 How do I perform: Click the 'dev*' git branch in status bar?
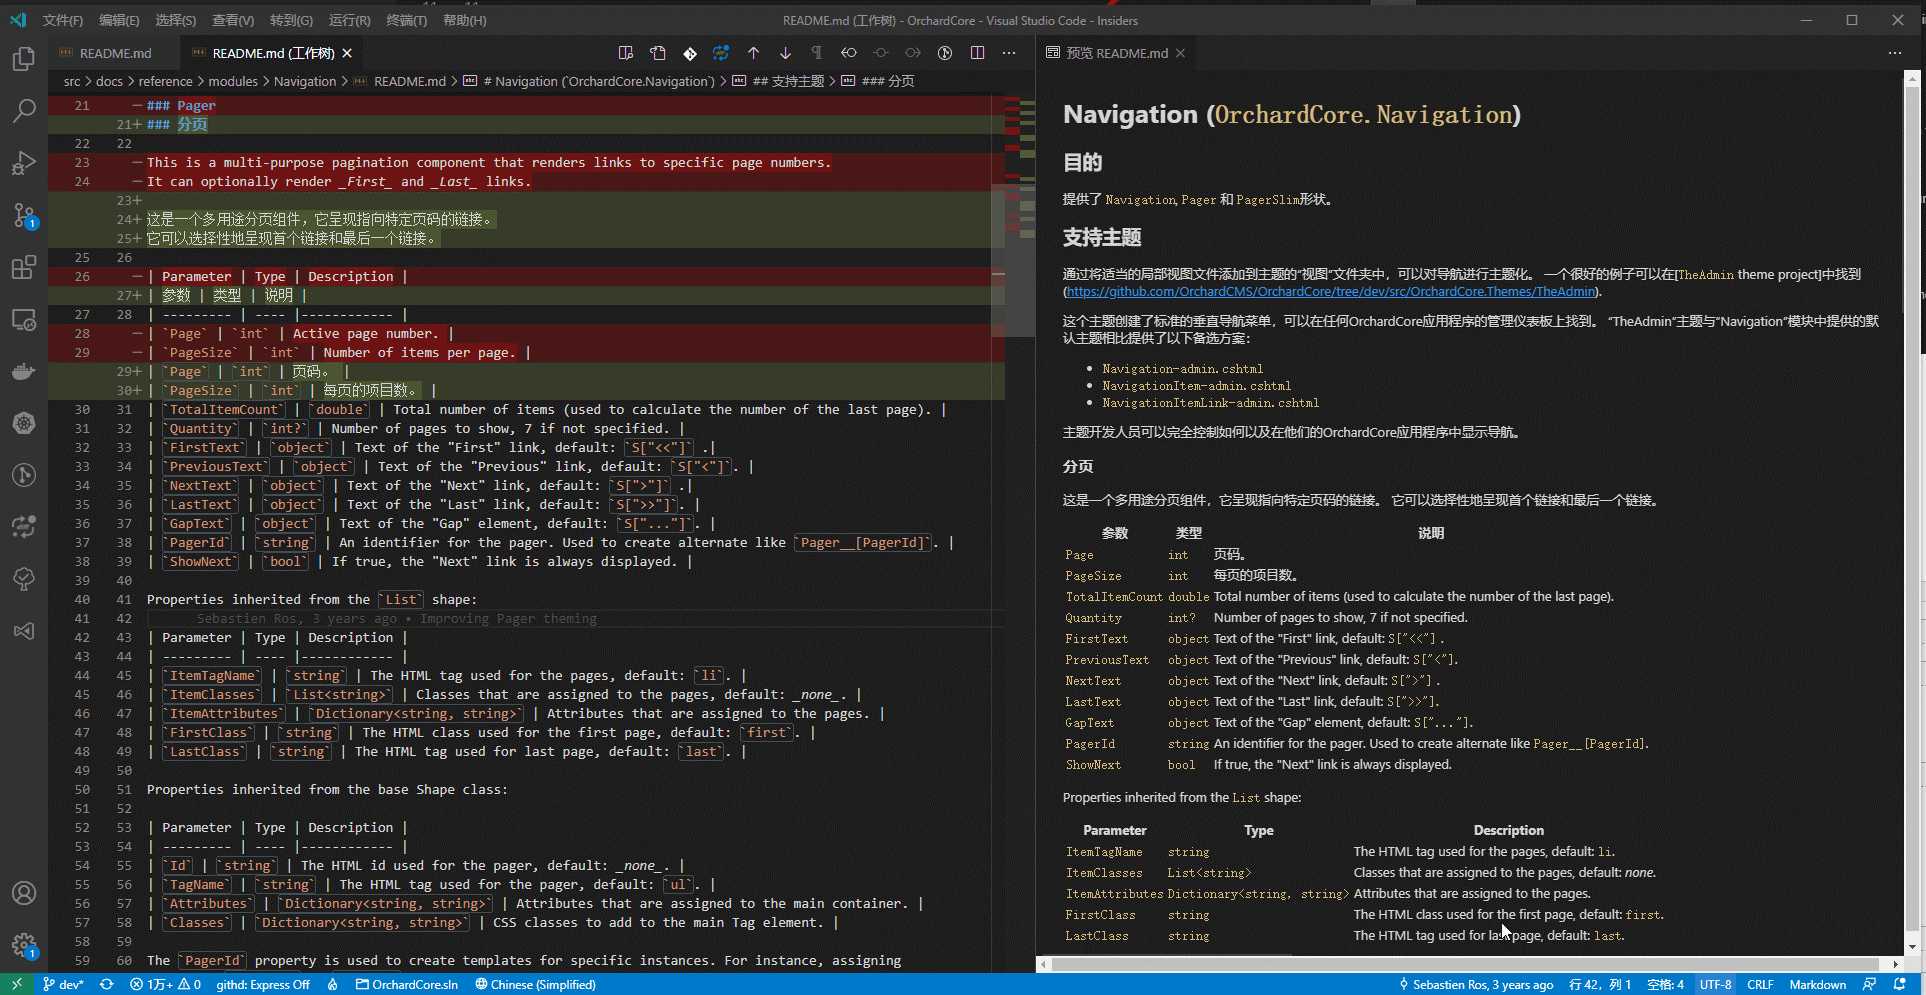click(63, 984)
